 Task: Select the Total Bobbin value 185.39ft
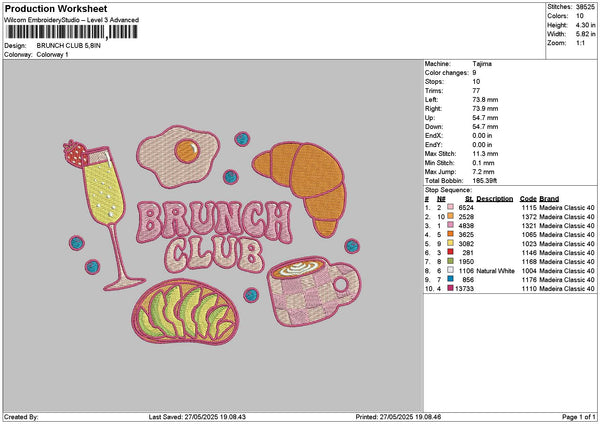pyautogui.click(x=484, y=181)
